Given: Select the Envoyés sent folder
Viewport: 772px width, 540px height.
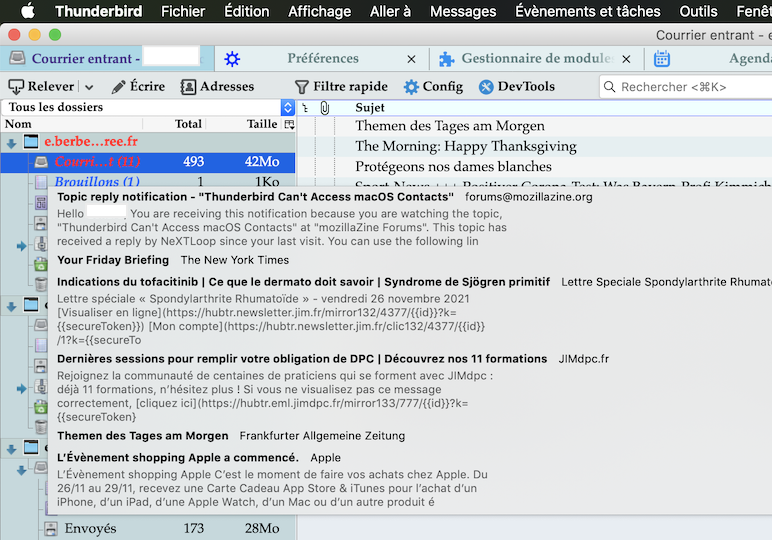Looking at the screenshot, I should tap(90, 528).
